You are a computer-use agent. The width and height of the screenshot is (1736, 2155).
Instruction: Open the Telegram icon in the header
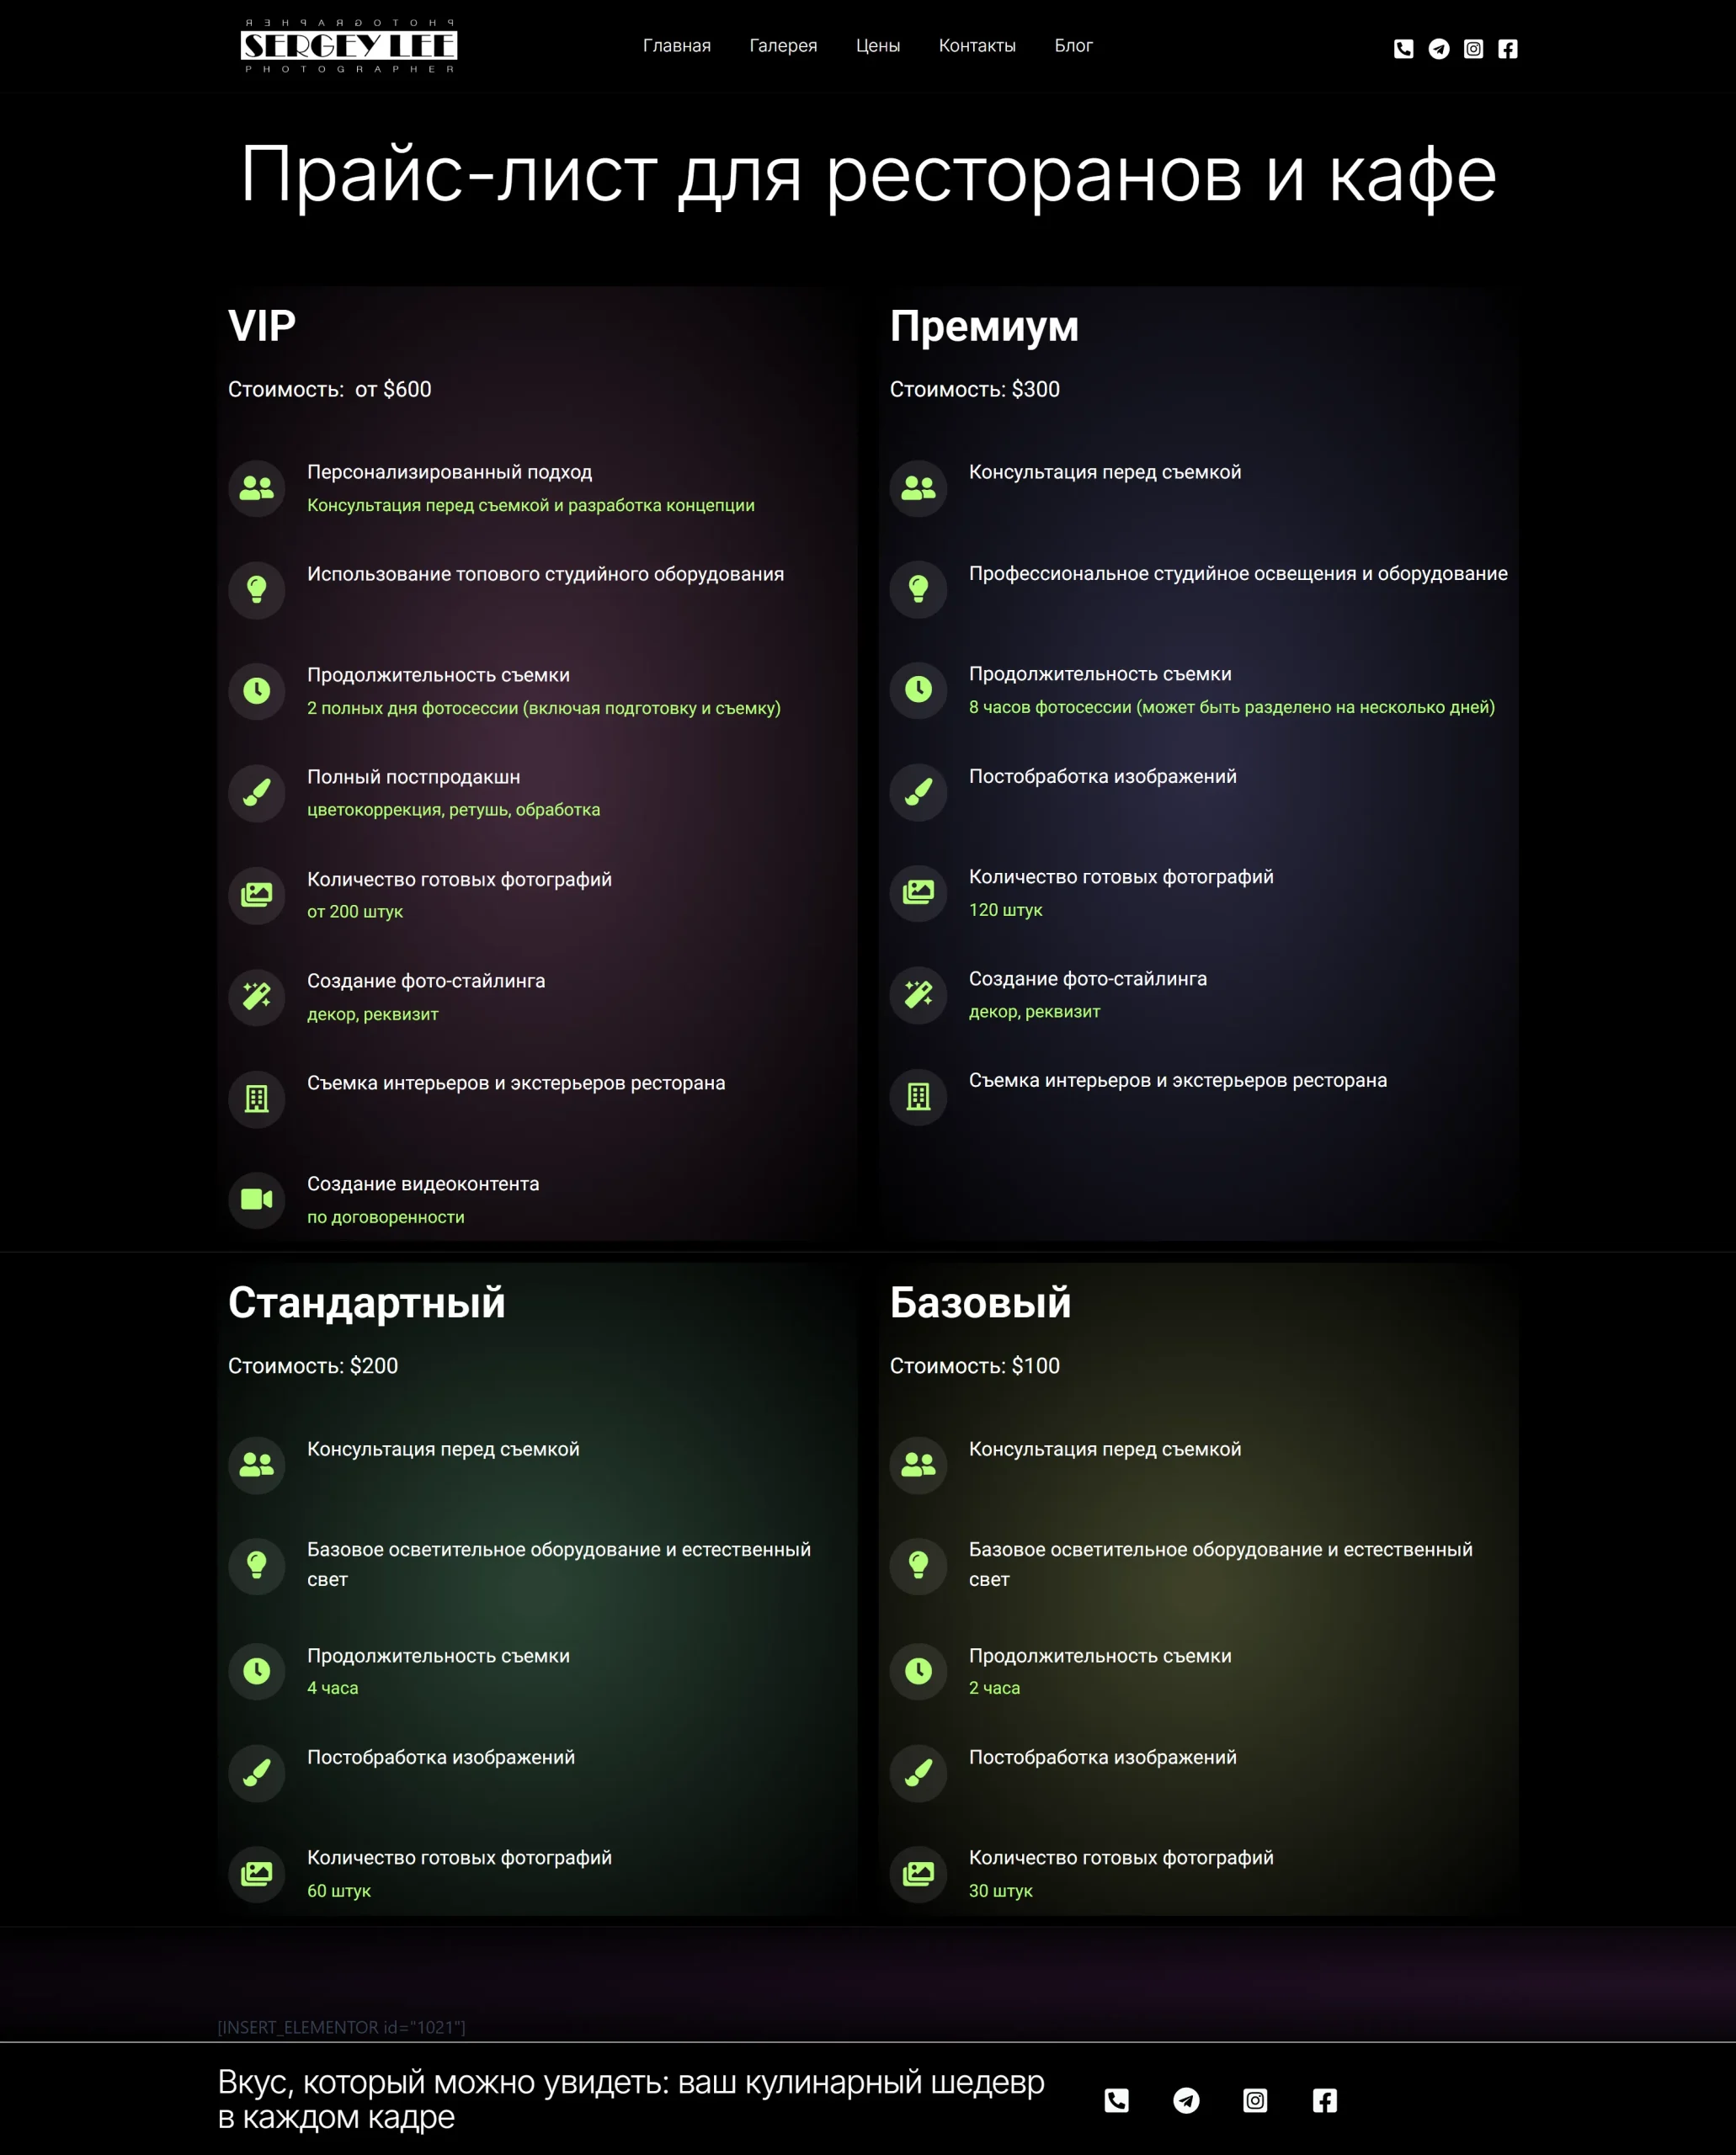1438,49
